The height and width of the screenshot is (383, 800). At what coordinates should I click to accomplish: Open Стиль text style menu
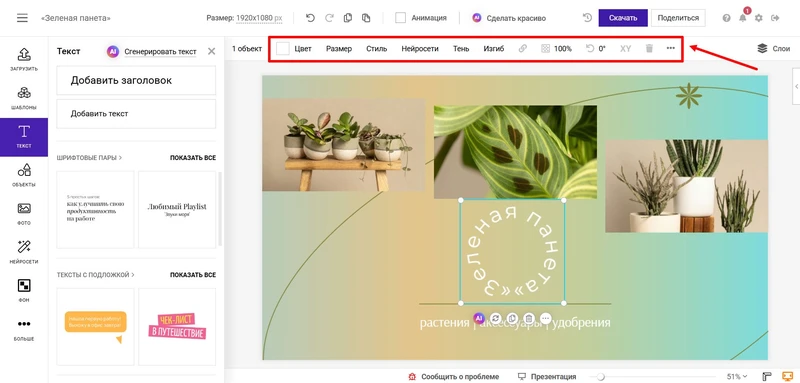pyautogui.click(x=377, y=49)
